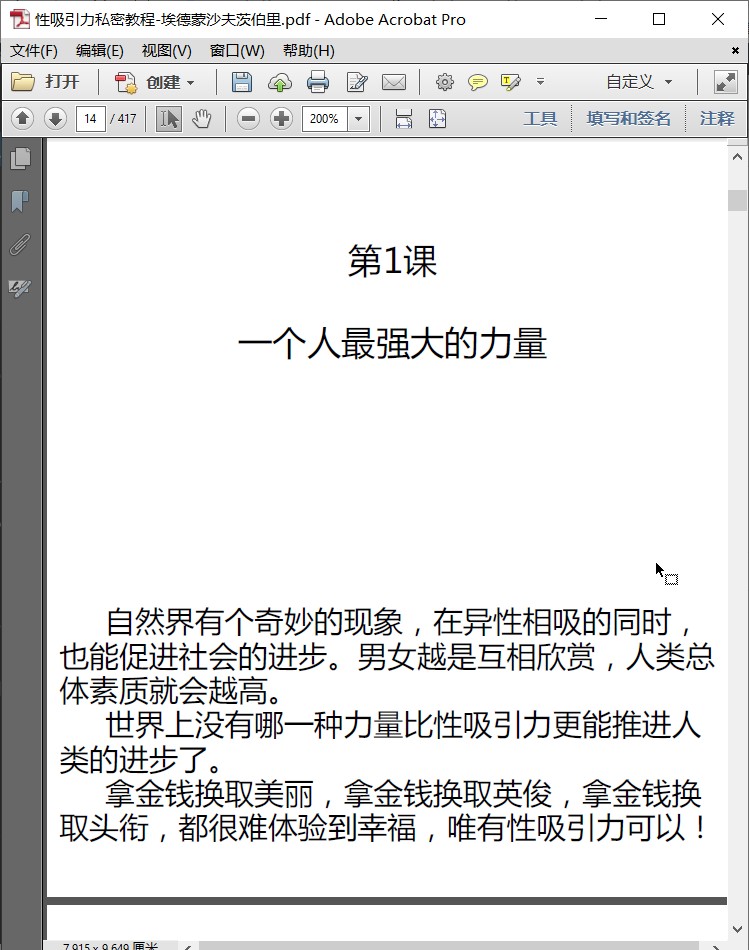Zoom in with the plus button
Screen dimensions: 749x950
pos(281,118)
